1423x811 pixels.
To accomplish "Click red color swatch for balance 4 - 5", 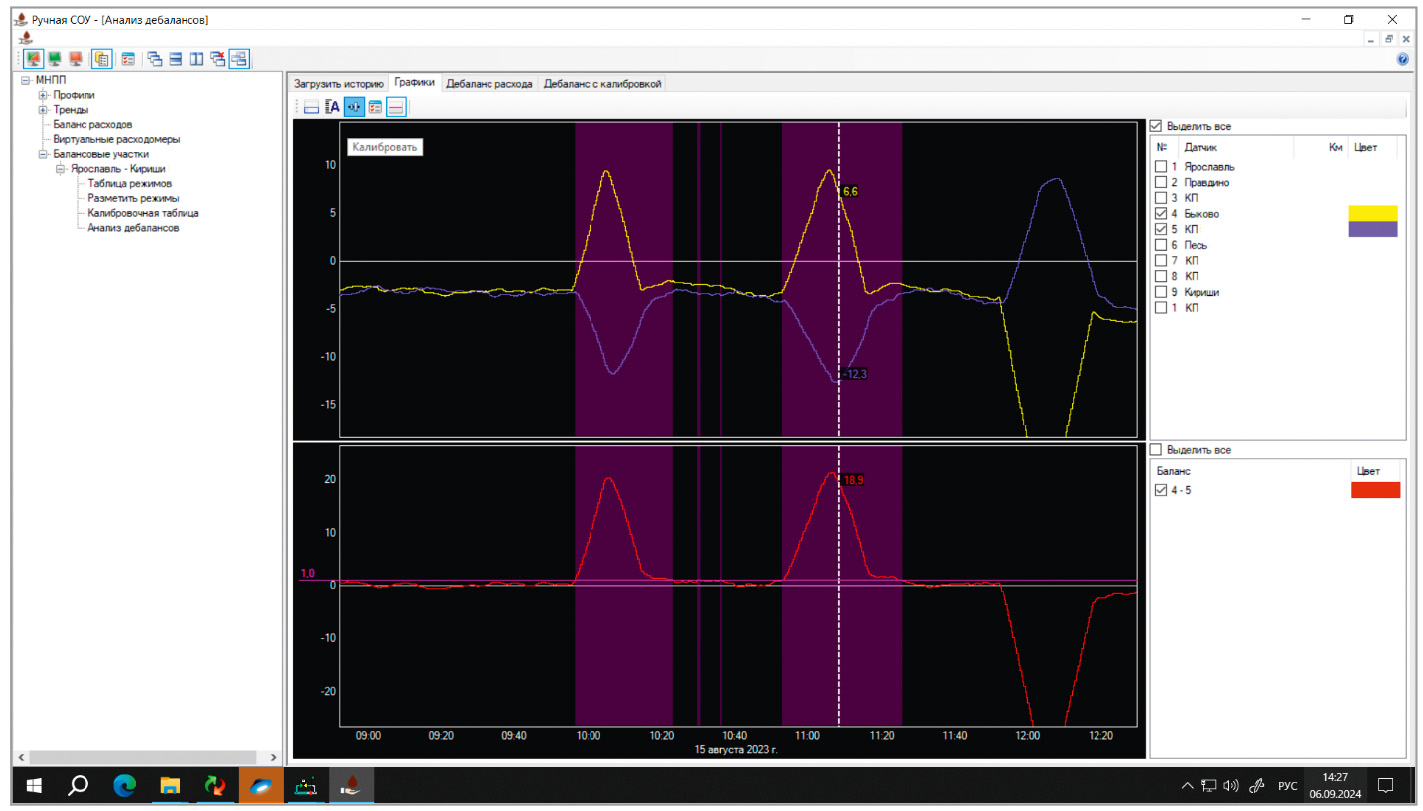I will coord(1375,490).
